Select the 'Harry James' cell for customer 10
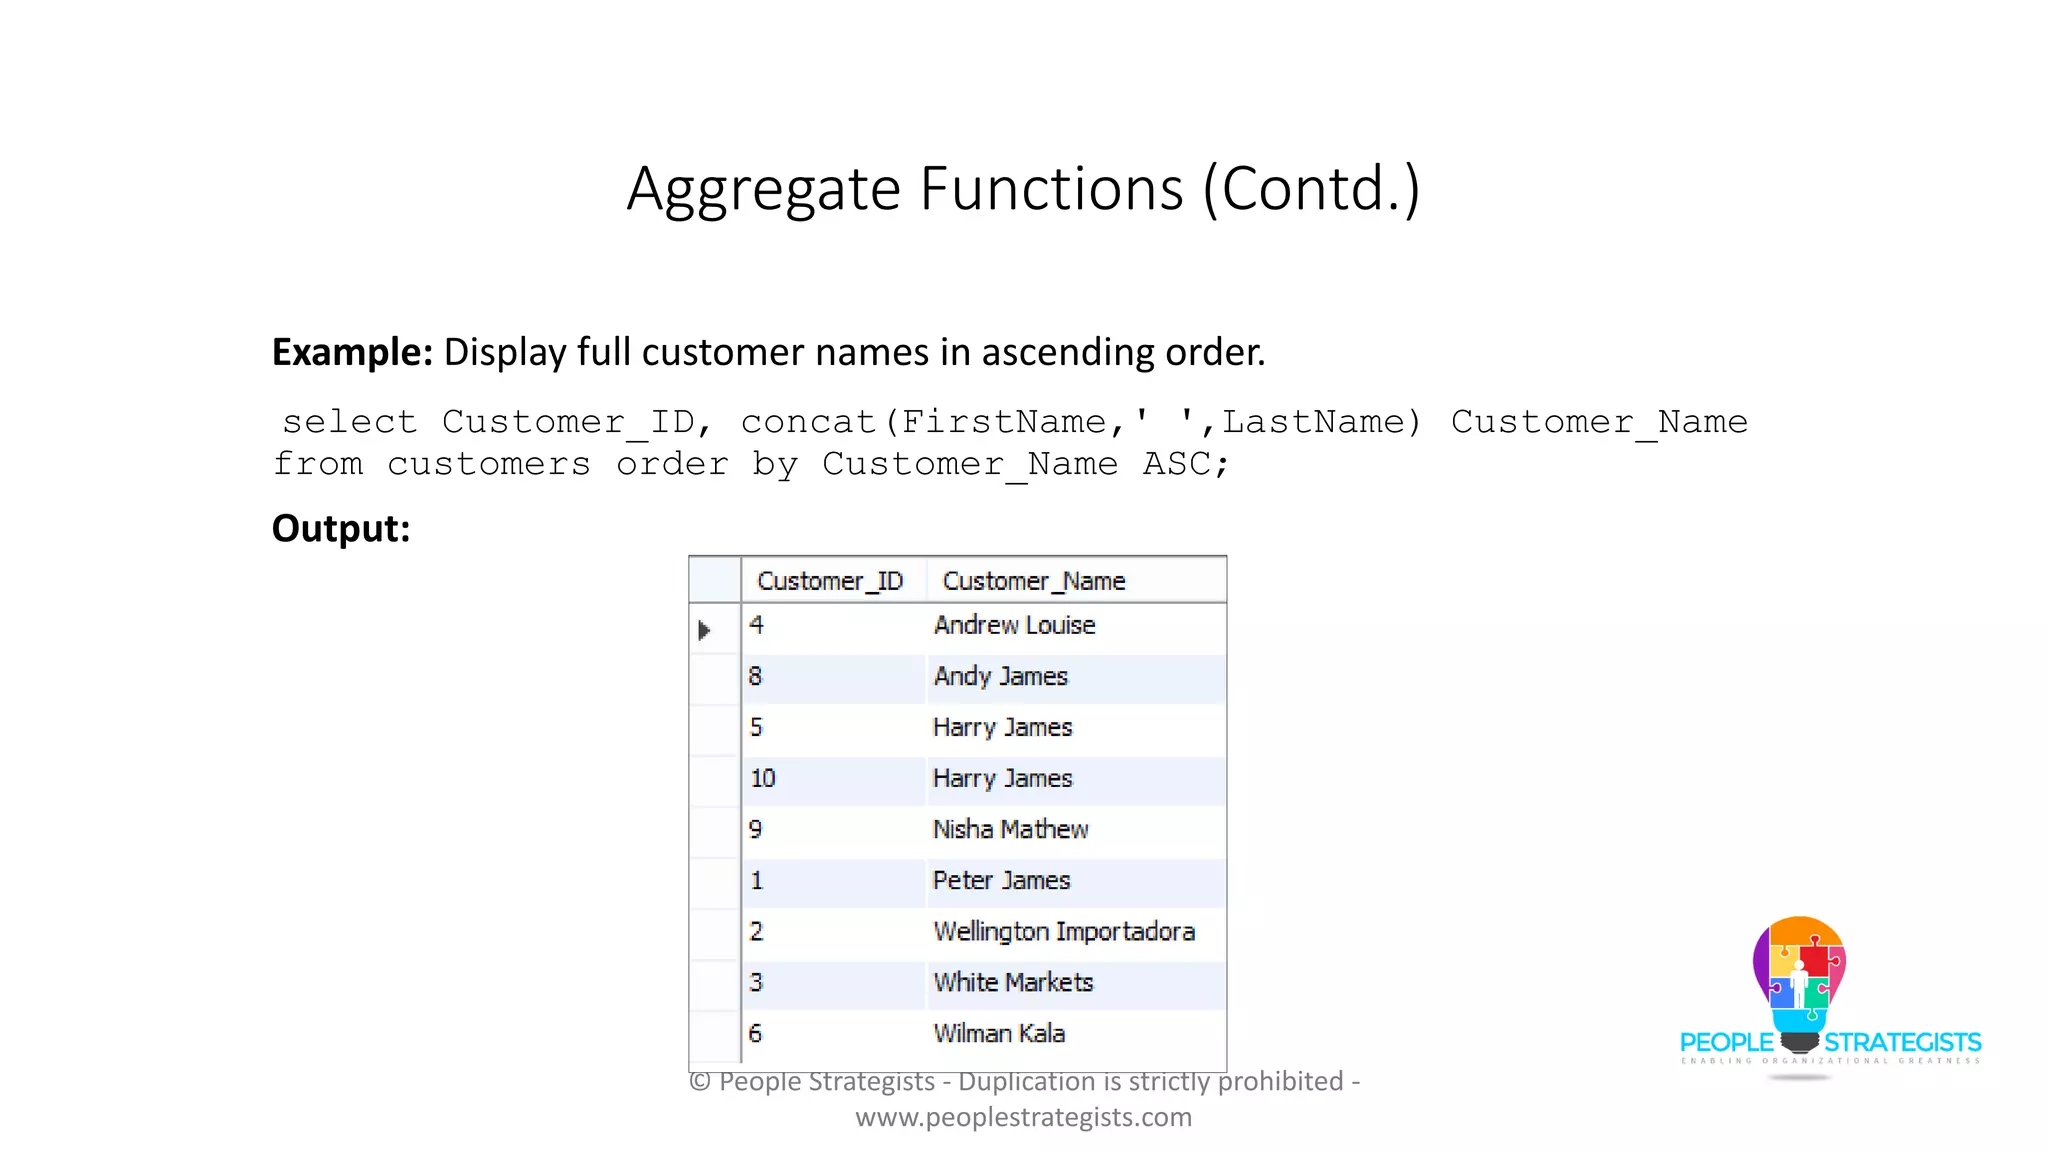 pyautogui.click(x=1076, y=779)
